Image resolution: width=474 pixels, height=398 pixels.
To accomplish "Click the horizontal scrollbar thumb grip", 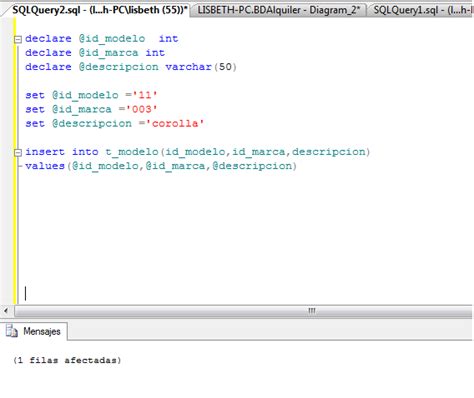I will click(x=312, y=311).
